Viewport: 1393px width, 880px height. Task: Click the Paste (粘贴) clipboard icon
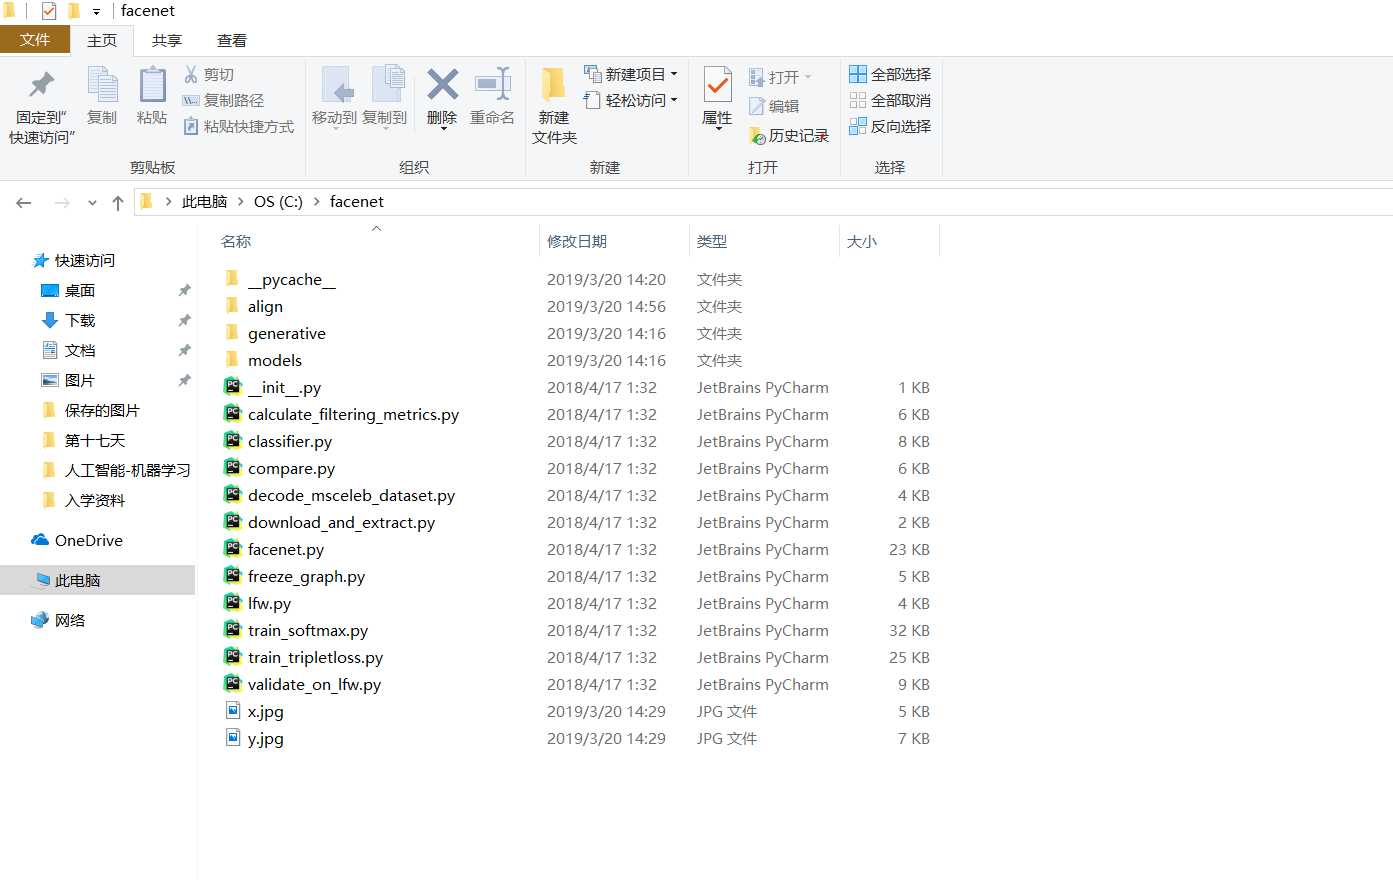click(x=152, y=85)
